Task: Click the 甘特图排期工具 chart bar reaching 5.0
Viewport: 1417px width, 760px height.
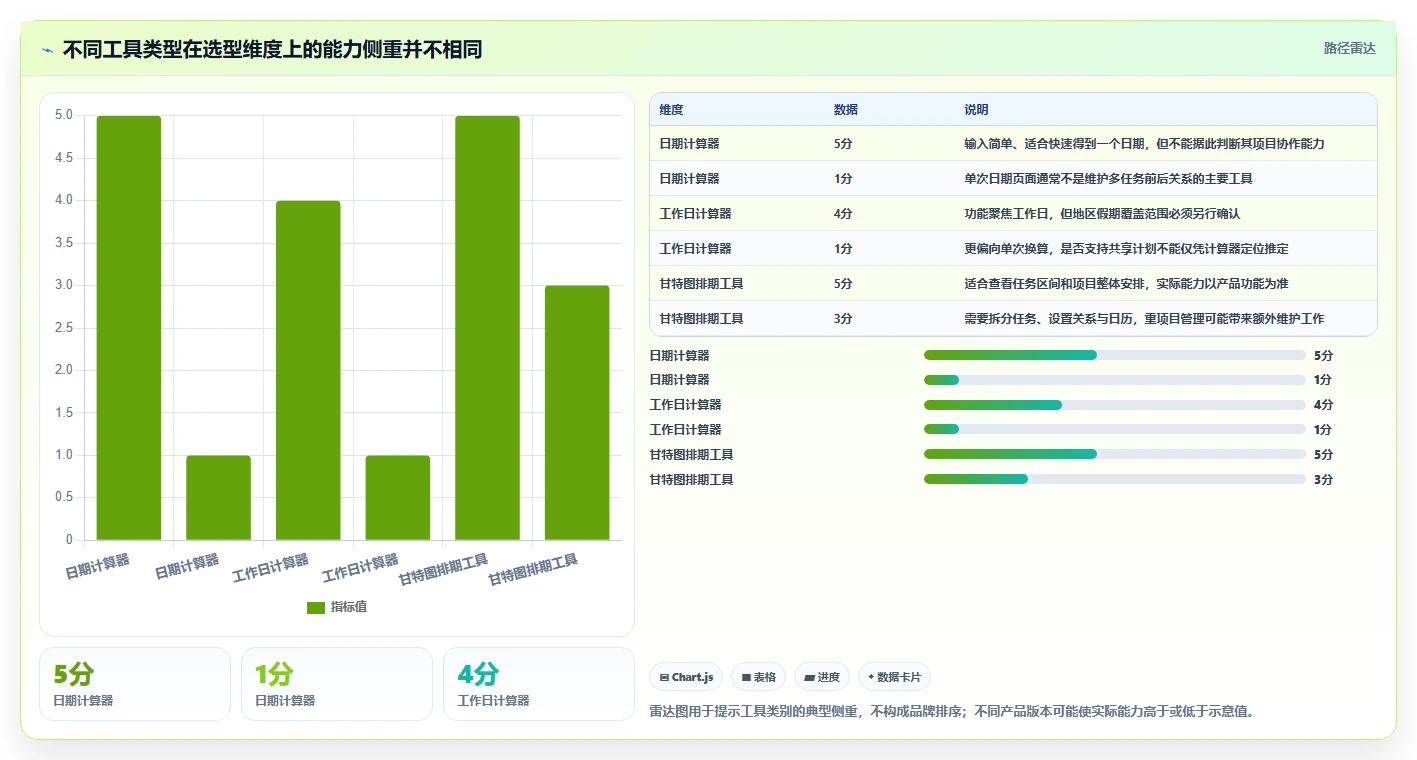Action: pos(487,328)
